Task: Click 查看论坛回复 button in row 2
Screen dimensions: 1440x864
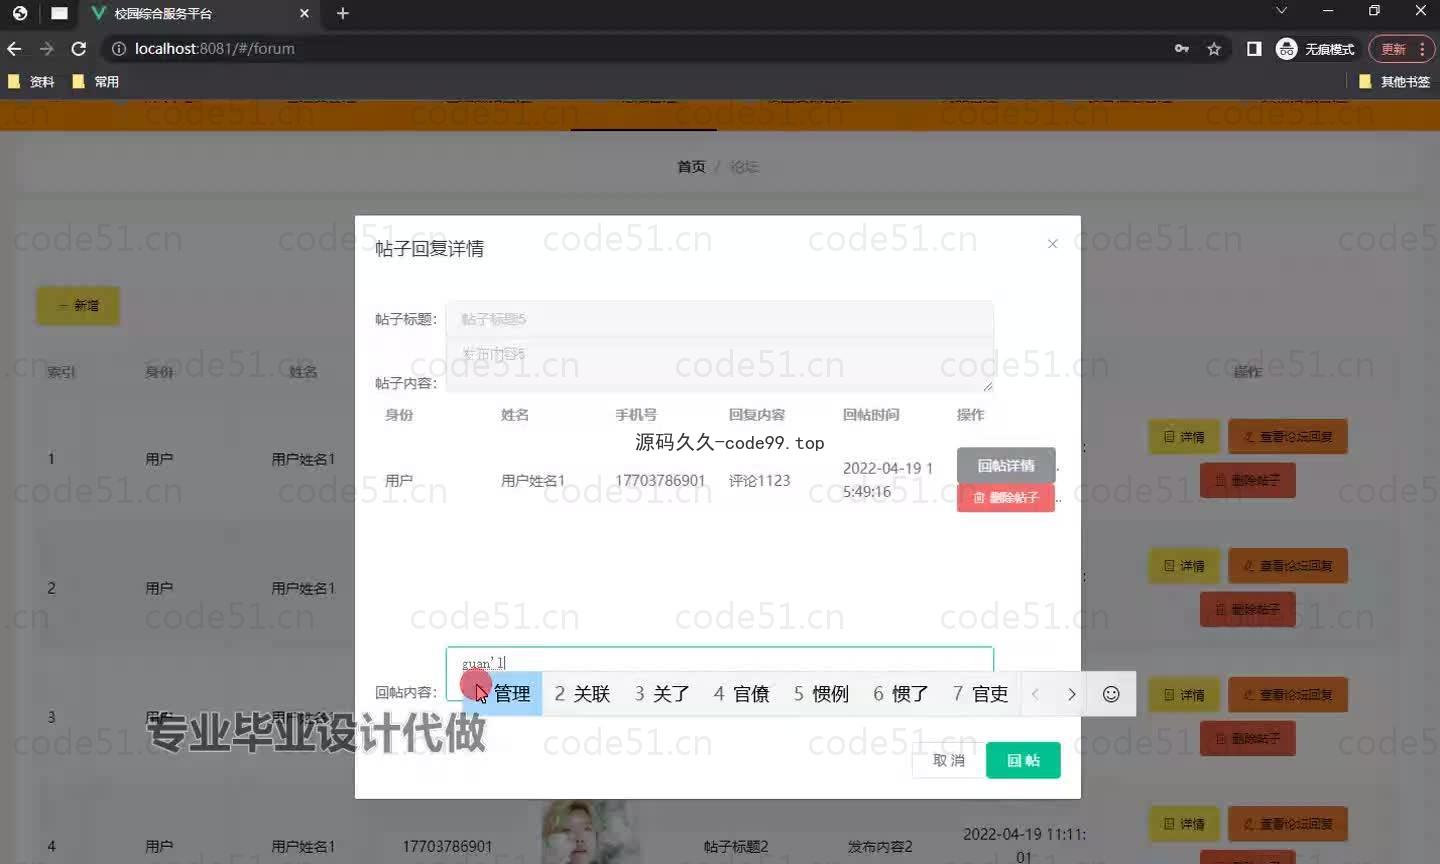Action: 1288,566
